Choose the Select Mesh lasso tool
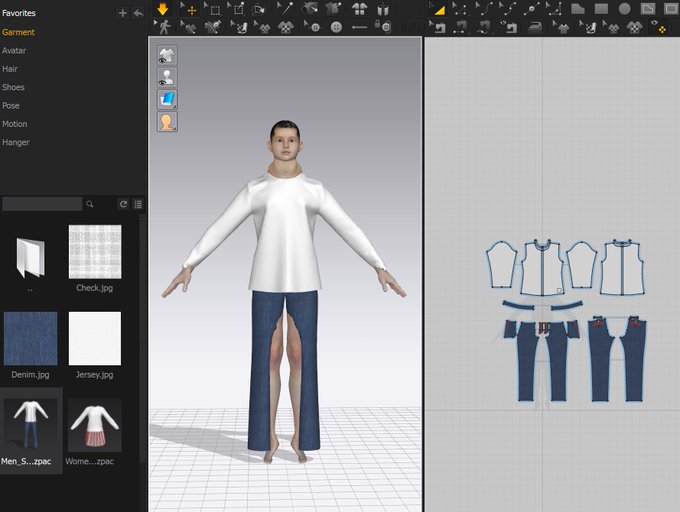The width and height of the screenshot is (680, 512). coord(237,9)
